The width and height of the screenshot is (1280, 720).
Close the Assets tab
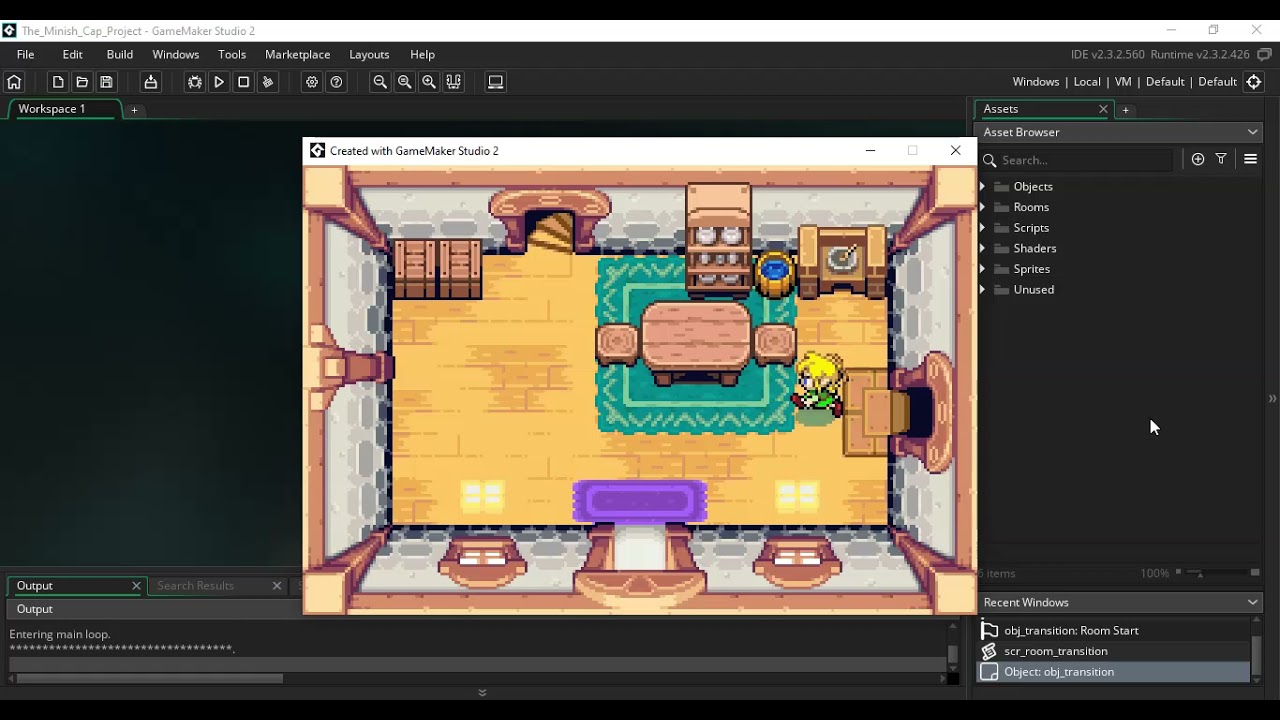click(1103, 109)
